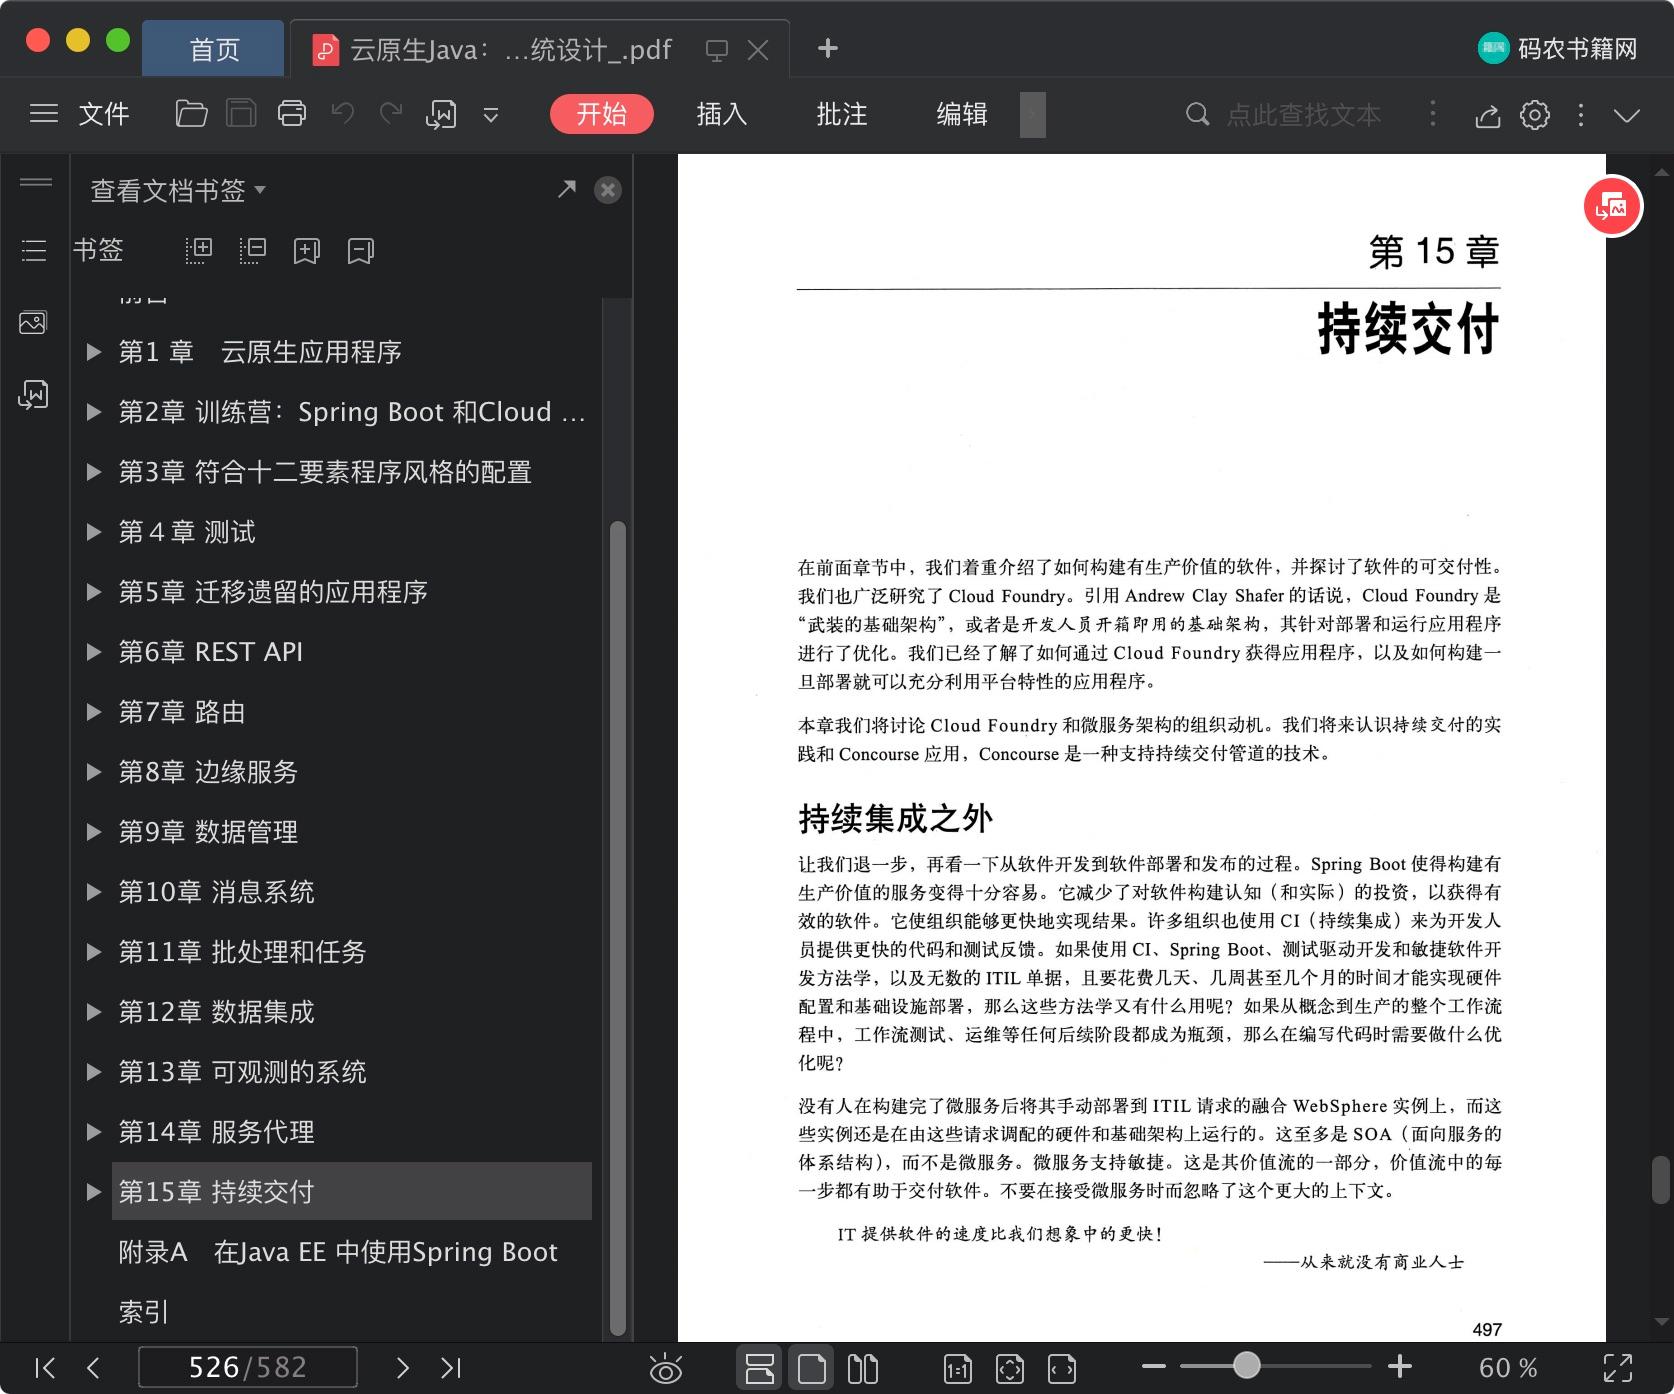Open 查看文档书签 dropdown
Image resolution: width=1674 pixels, height=1394 pixels.
click(x=178, y=190)
